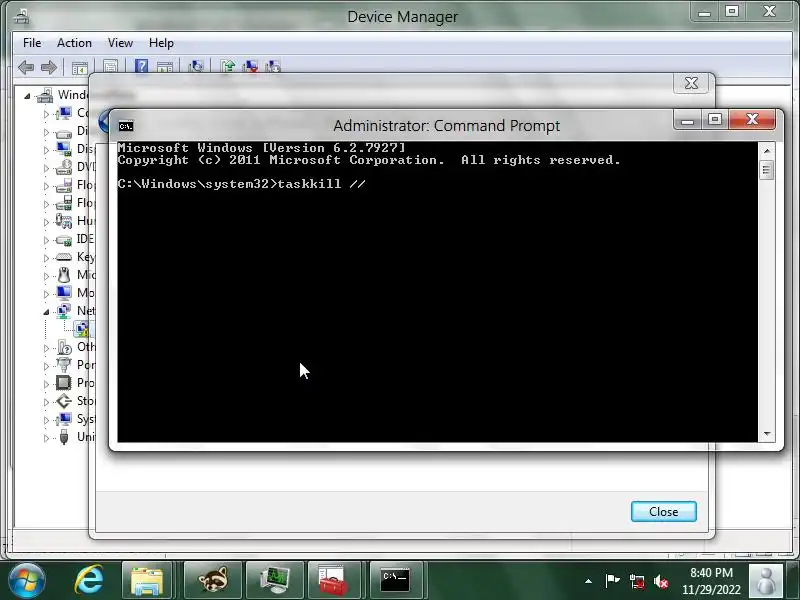Screen dimensions: 800x600
Task: Click the Command Prompt vertical scrollbar thumb
Action: tap(766, 170)
